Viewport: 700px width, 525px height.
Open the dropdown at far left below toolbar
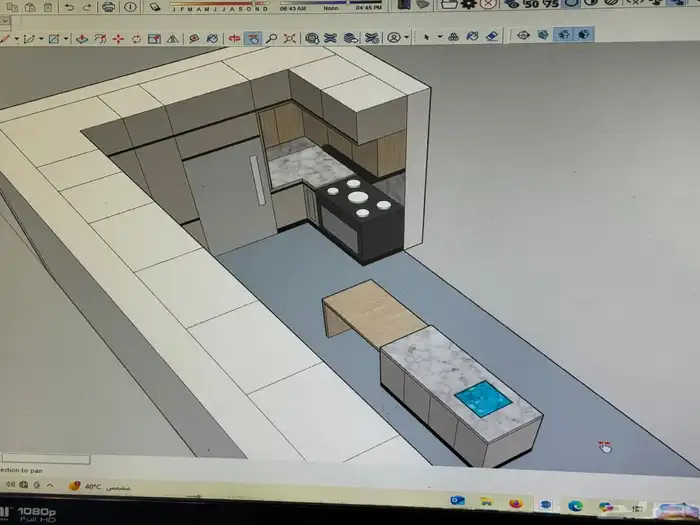[5, 21]
